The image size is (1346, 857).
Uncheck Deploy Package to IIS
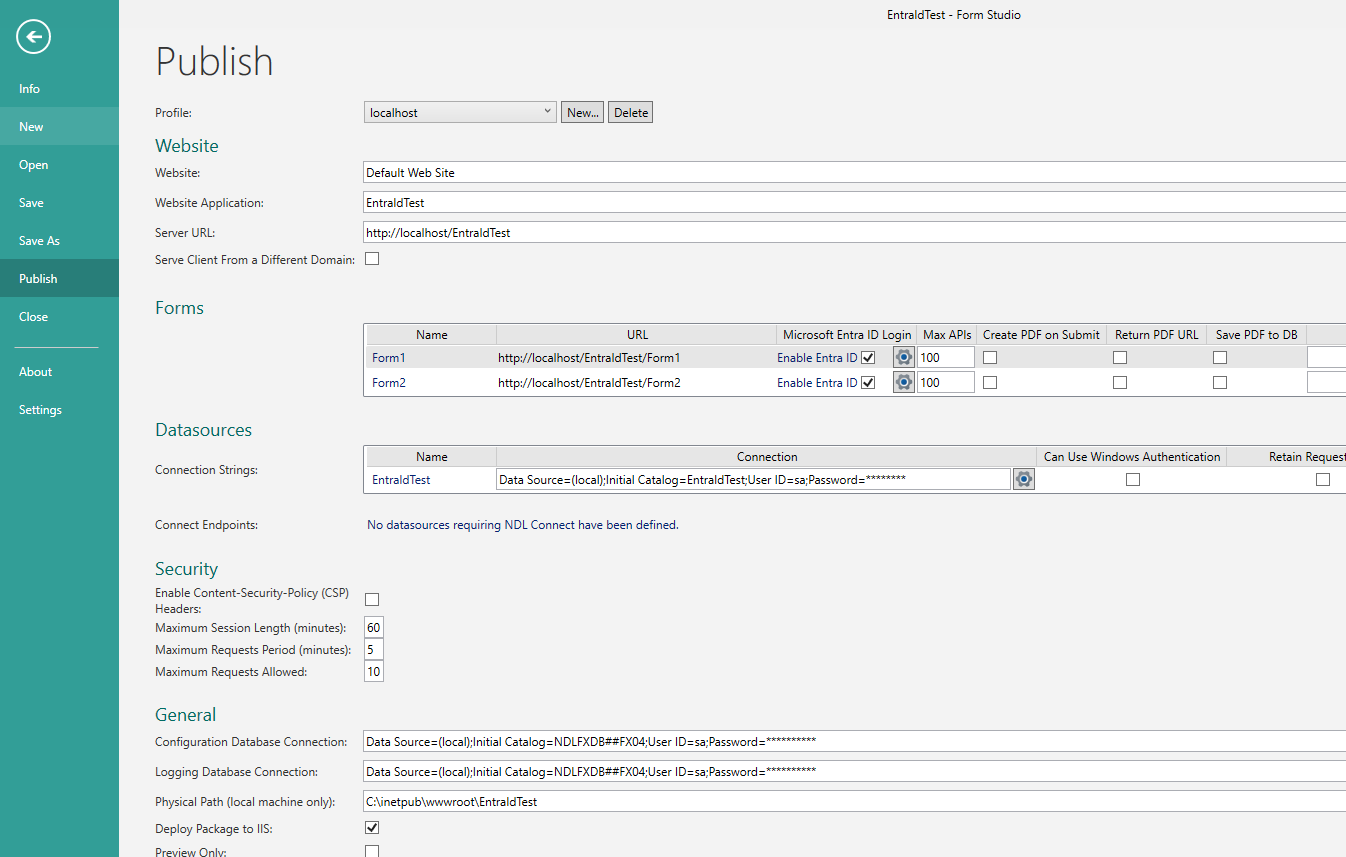371,827
